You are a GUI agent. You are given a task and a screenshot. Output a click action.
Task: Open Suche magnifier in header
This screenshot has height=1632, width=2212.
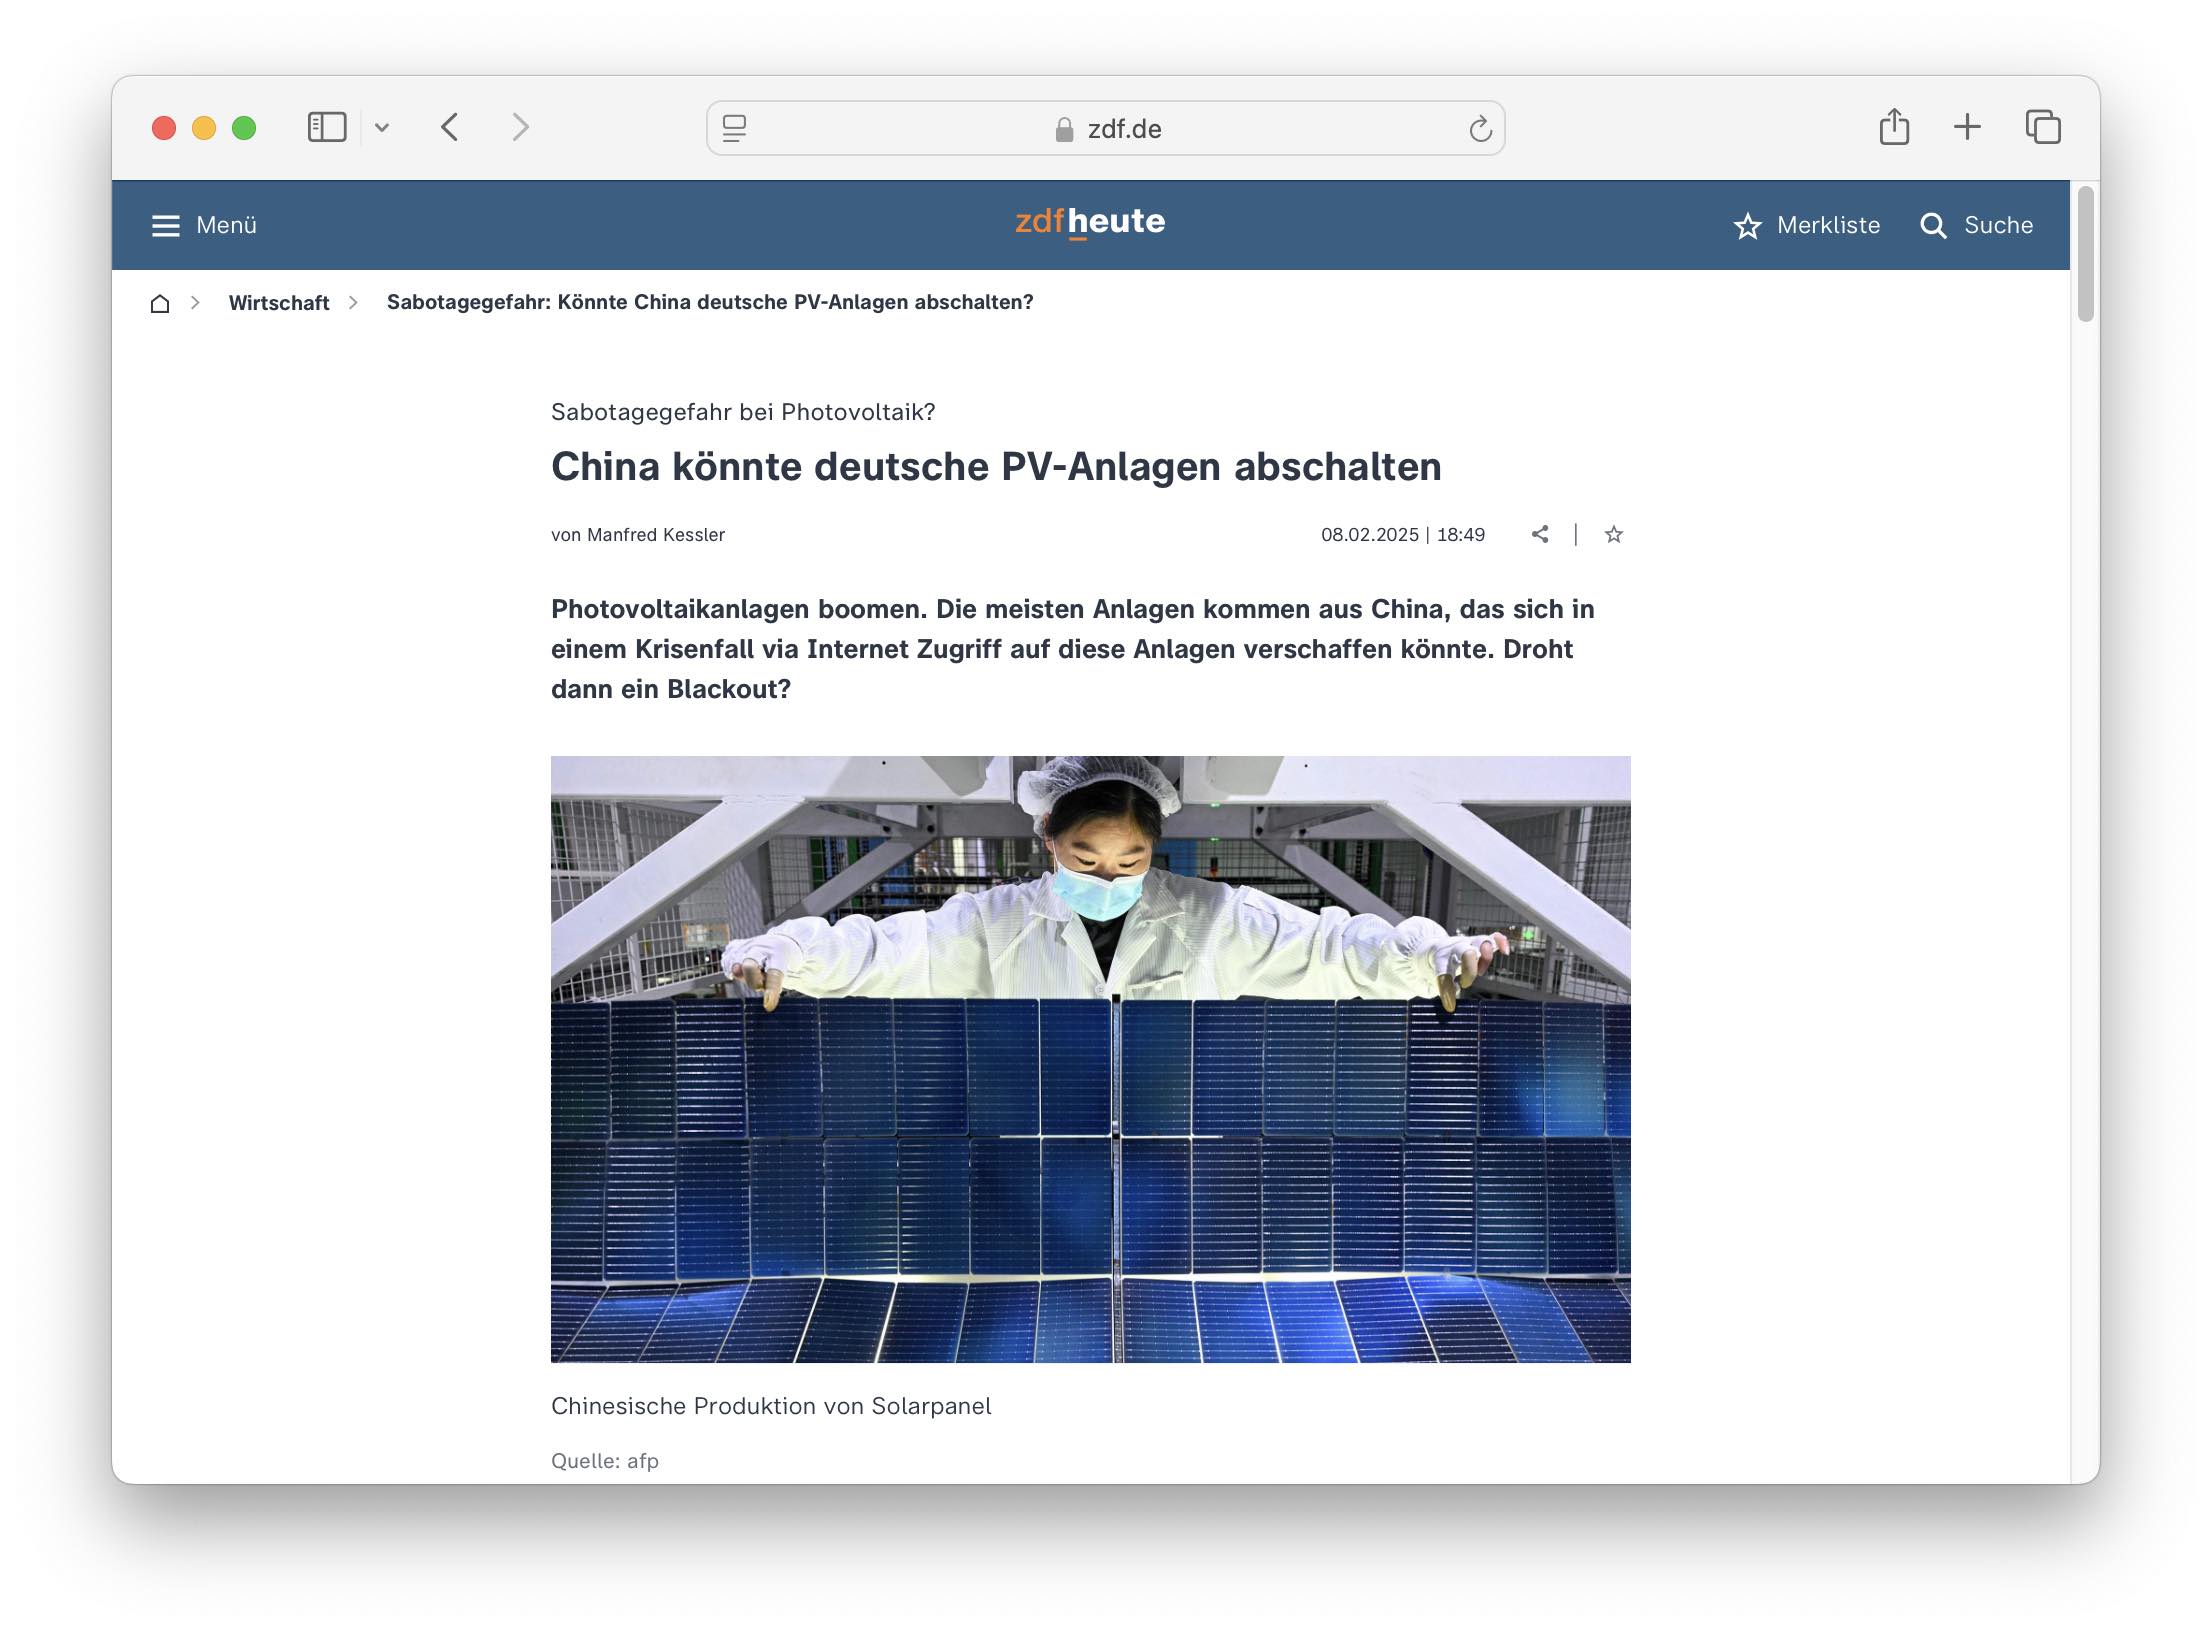click(x=1933, y=226)
